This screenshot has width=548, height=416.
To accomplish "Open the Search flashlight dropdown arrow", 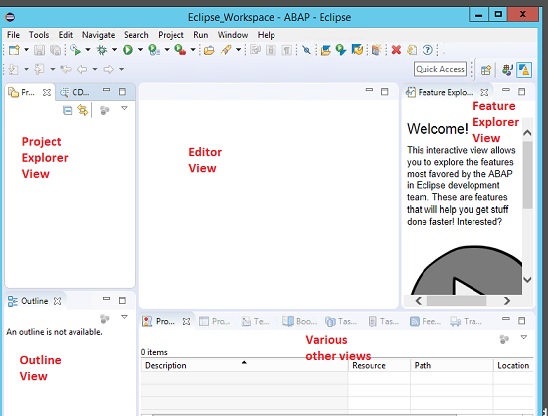I will 238,50.
